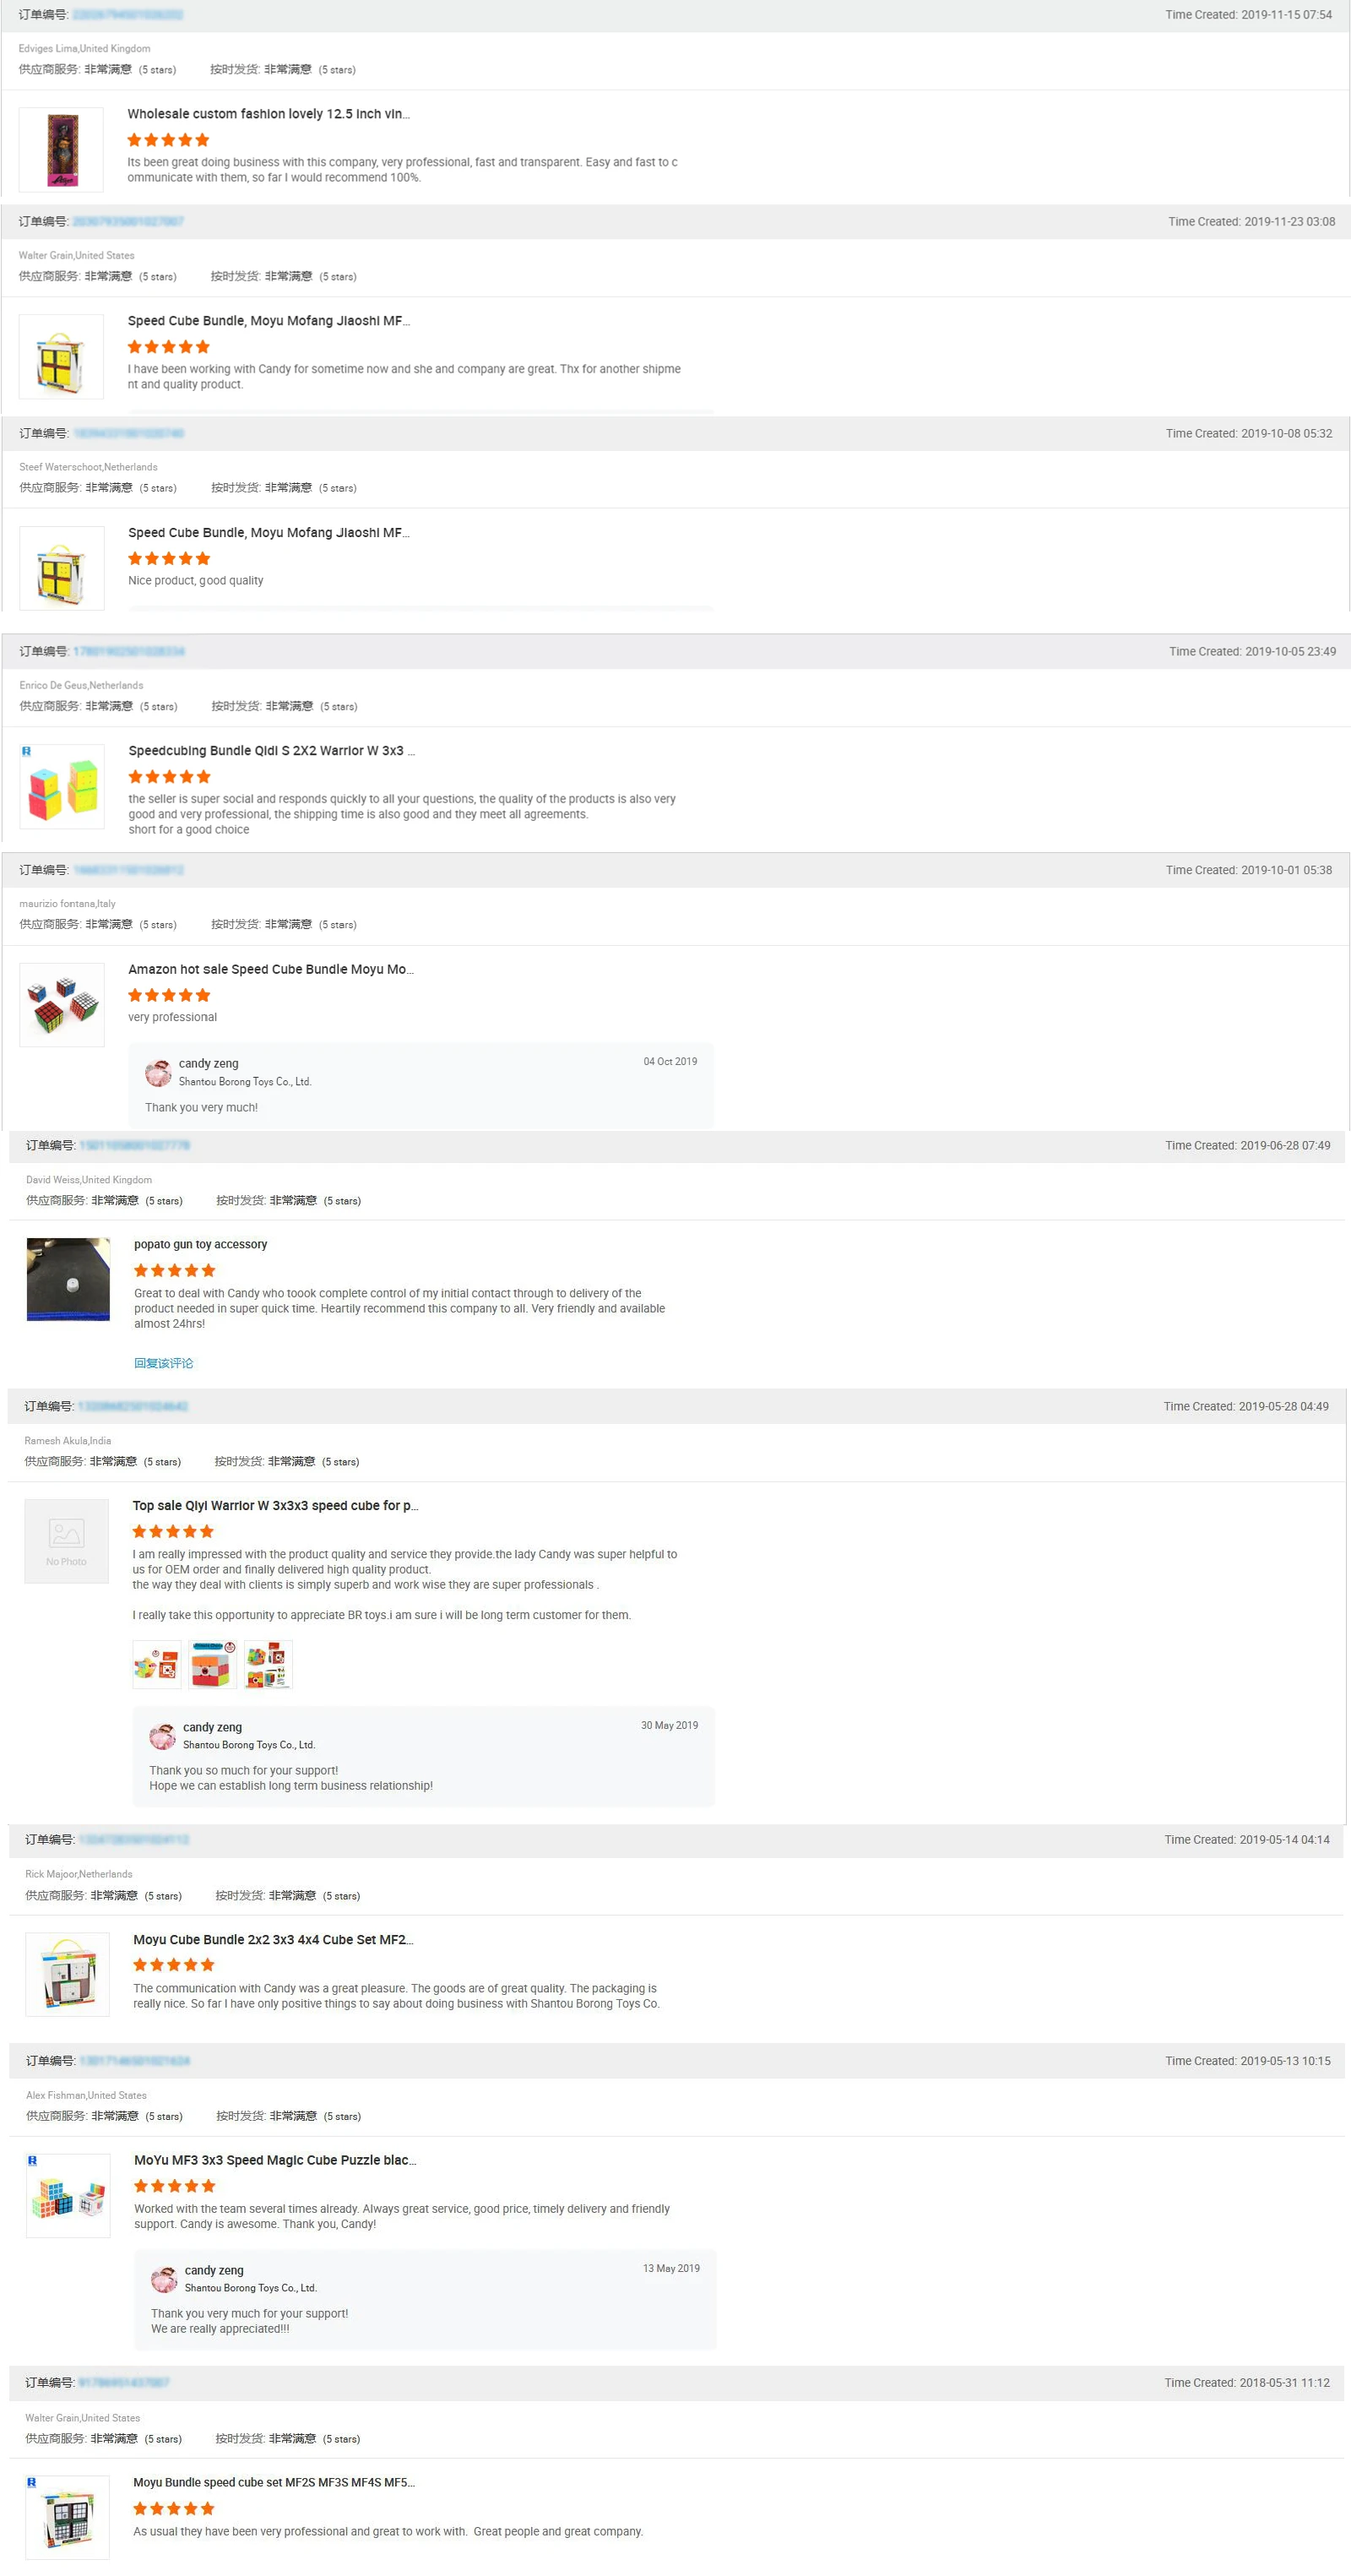Click candy zeng avatar in 13 May reply
The height and width of the screenshot is (2576, 1351).
[x=164, y=2279]
